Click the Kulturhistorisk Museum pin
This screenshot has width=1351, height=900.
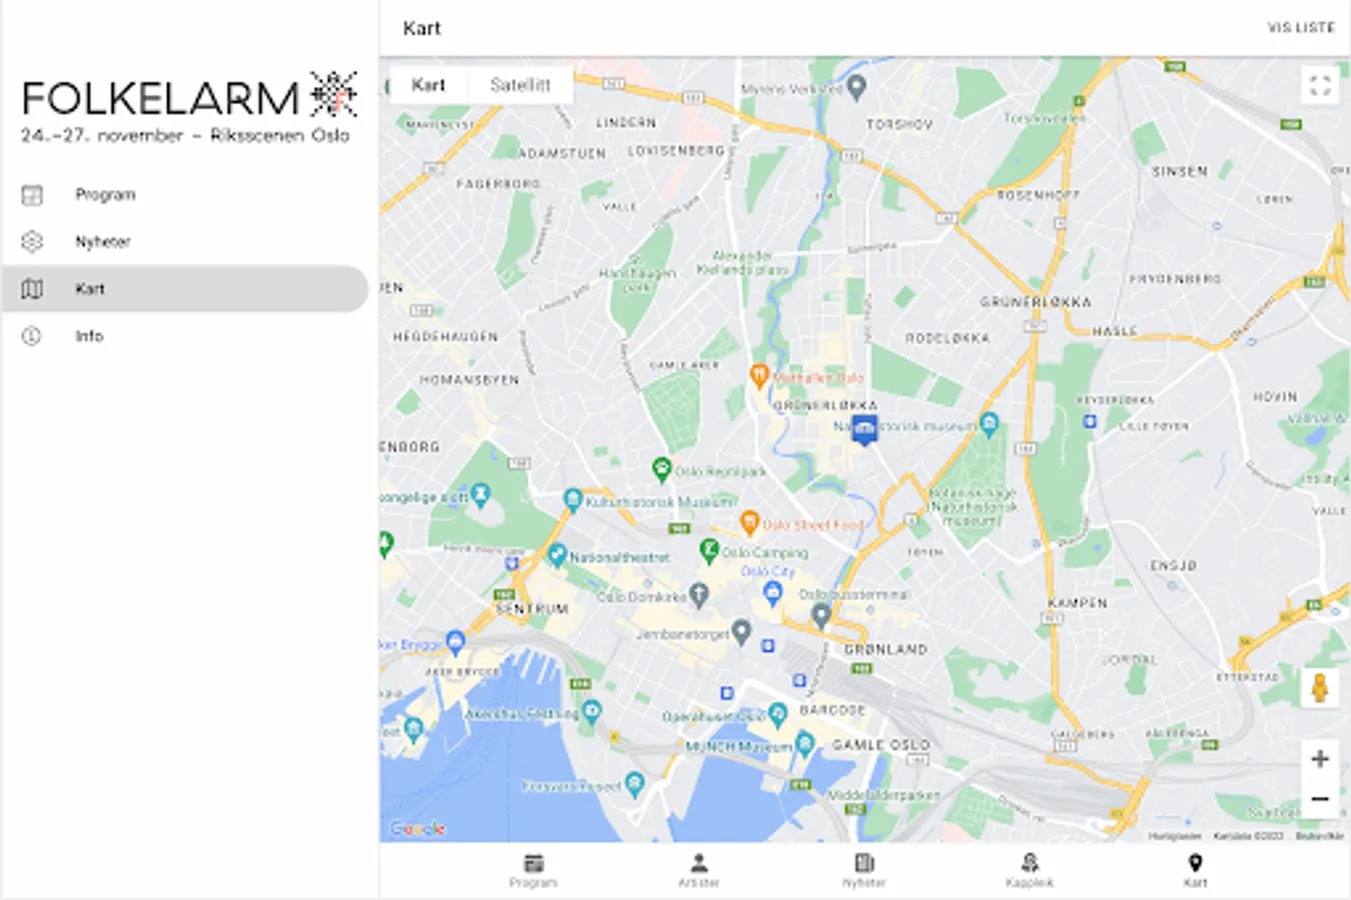click(x=572, y=498)
